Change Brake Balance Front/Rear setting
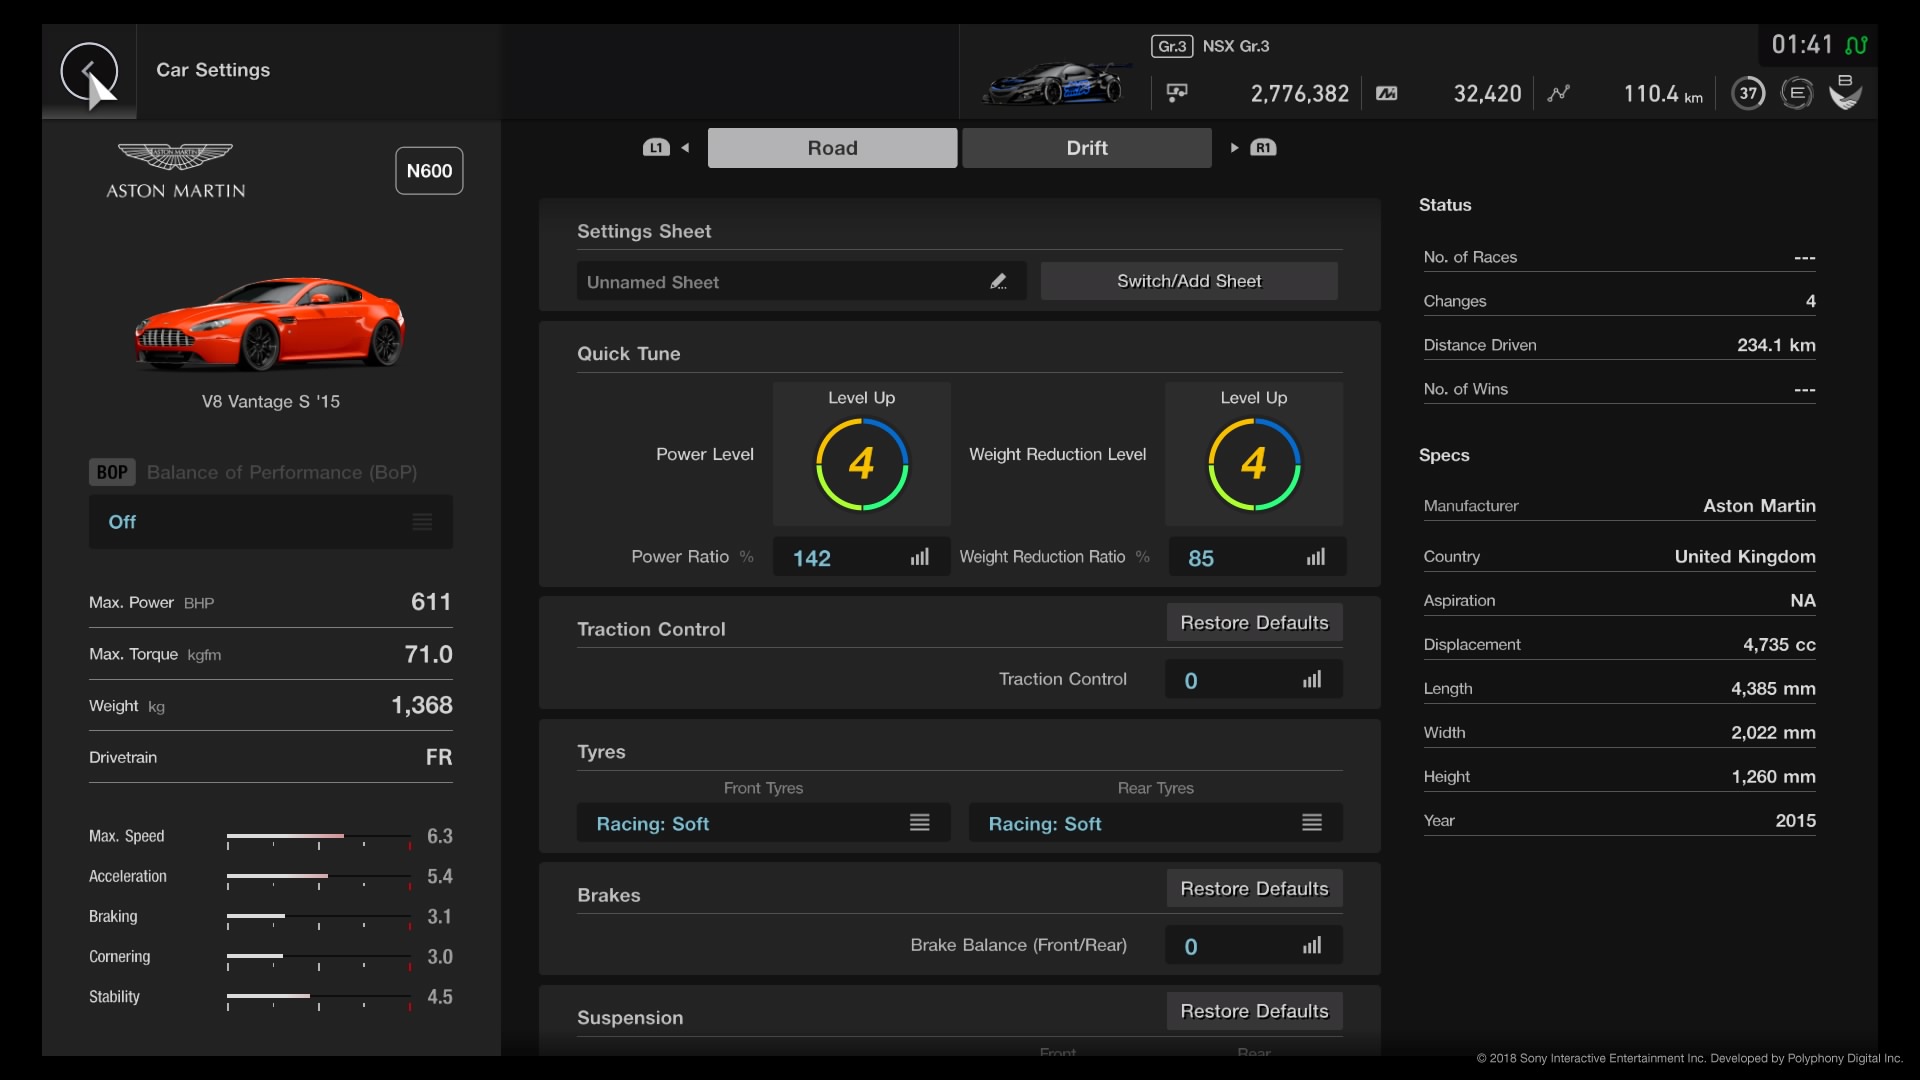1920x1080 pixels. (x=1252, y=945)
